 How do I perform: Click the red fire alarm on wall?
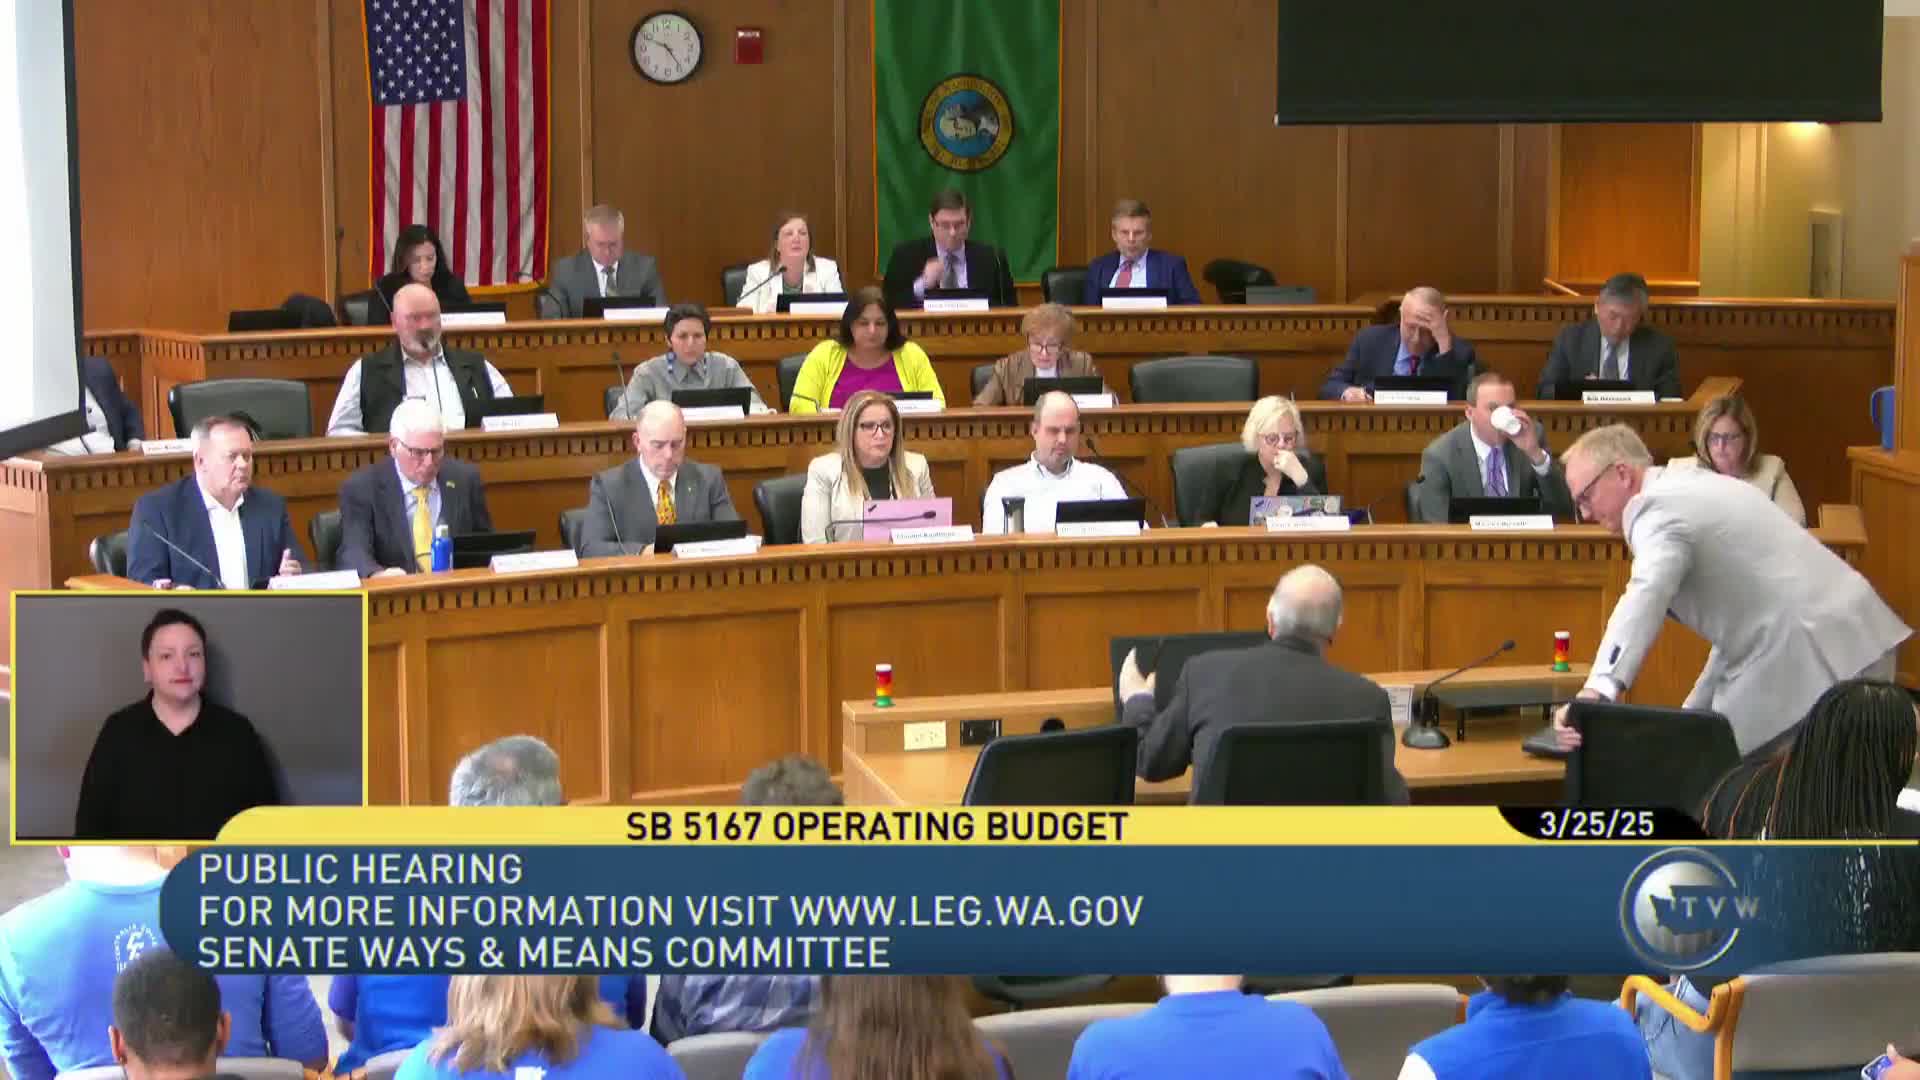point(749,46)
